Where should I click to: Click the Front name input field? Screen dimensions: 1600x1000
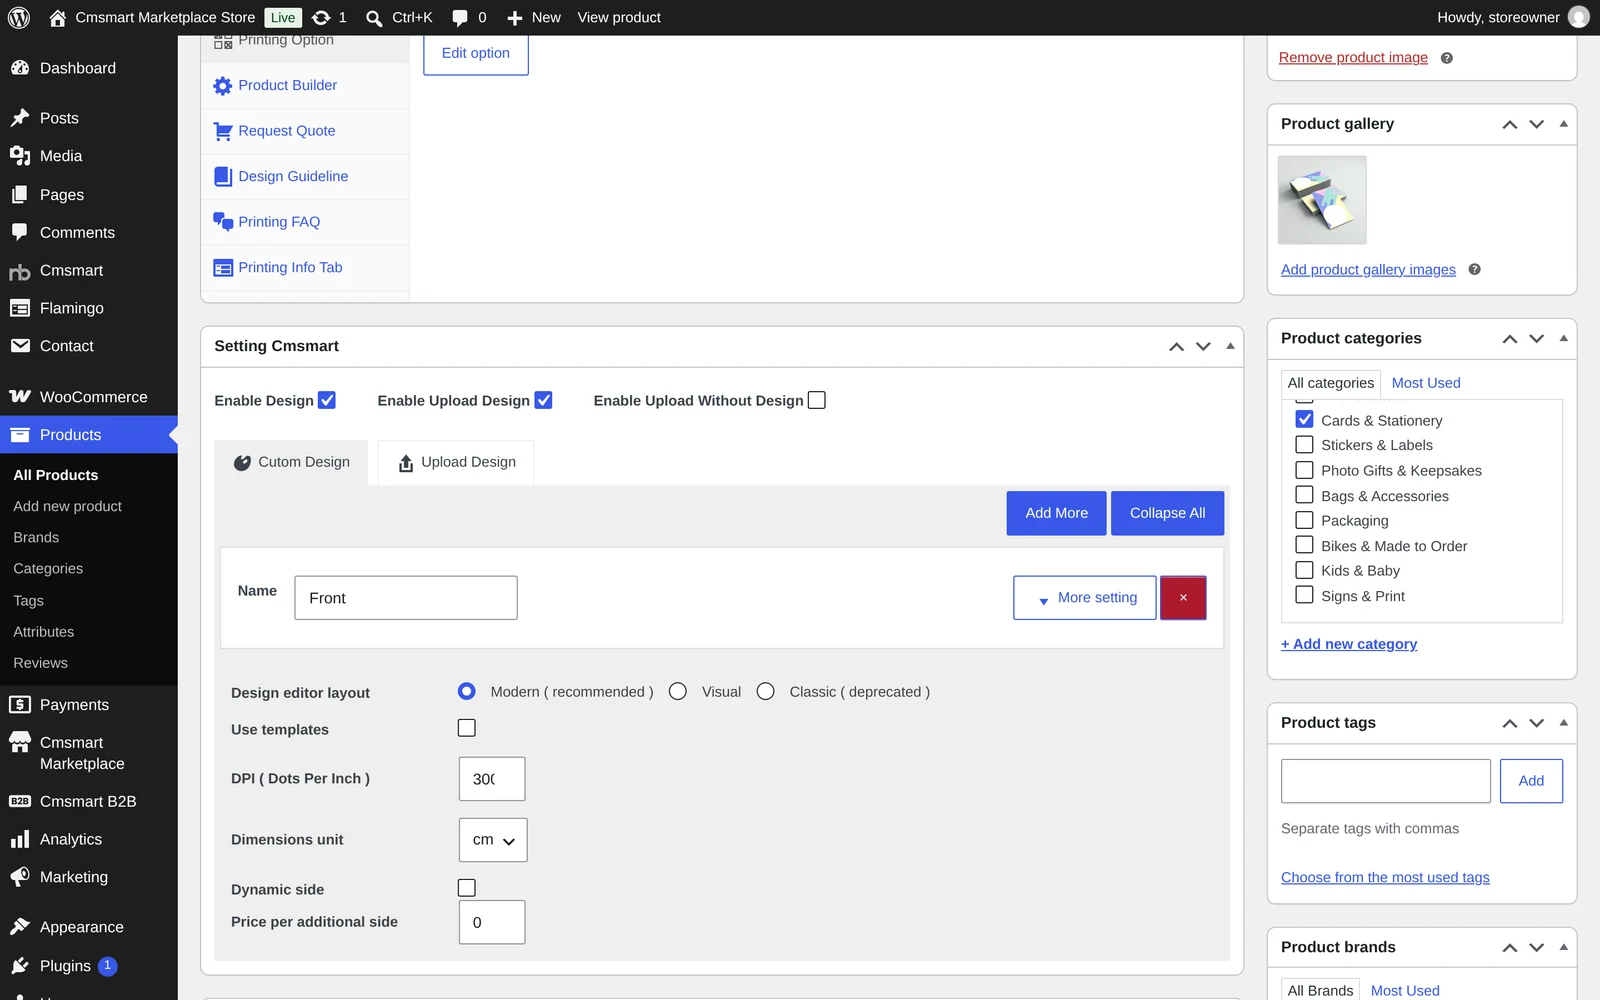(x=406, y=598)
